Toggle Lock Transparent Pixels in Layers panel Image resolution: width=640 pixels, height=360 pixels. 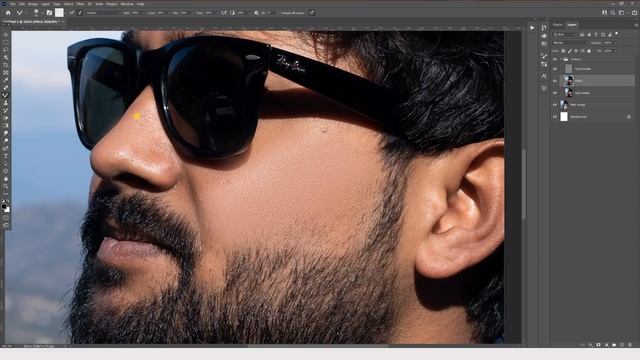click(563, 51)
